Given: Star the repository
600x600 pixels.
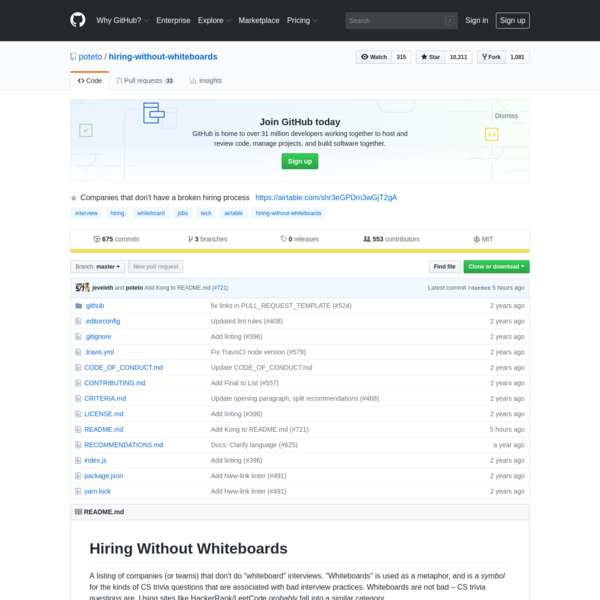Looking at the screenshot, I should pyautogui.click(x=430, y=57).
